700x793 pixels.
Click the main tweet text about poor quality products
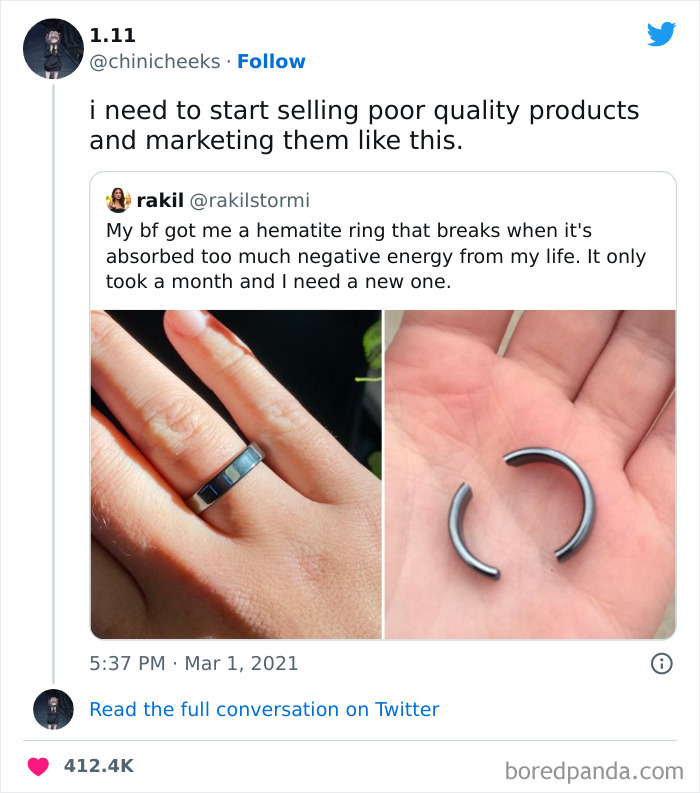tap(364, 125)
